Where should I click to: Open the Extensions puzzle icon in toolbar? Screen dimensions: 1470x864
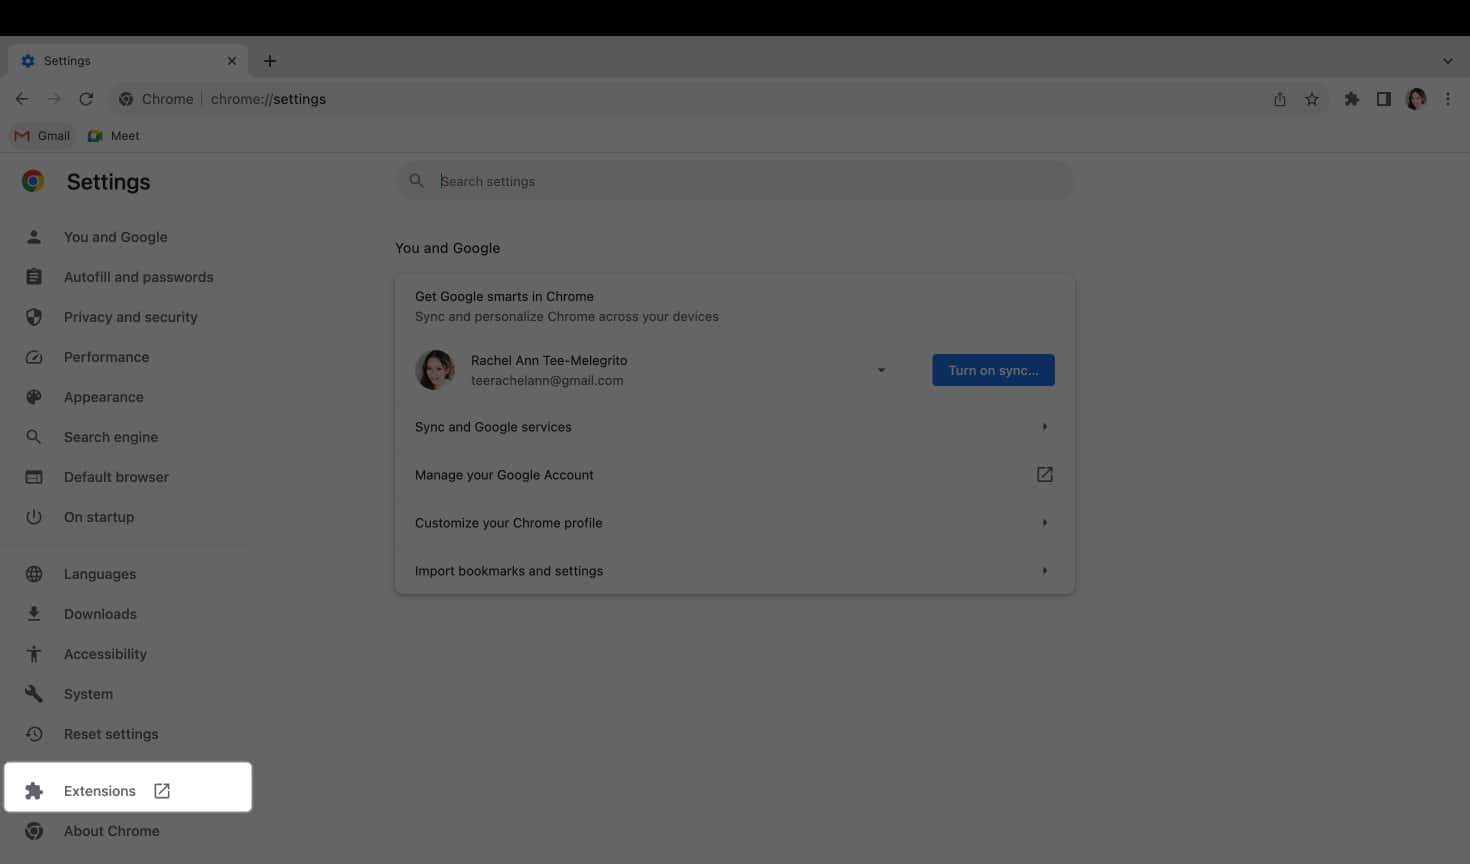tap(1352, 99)
